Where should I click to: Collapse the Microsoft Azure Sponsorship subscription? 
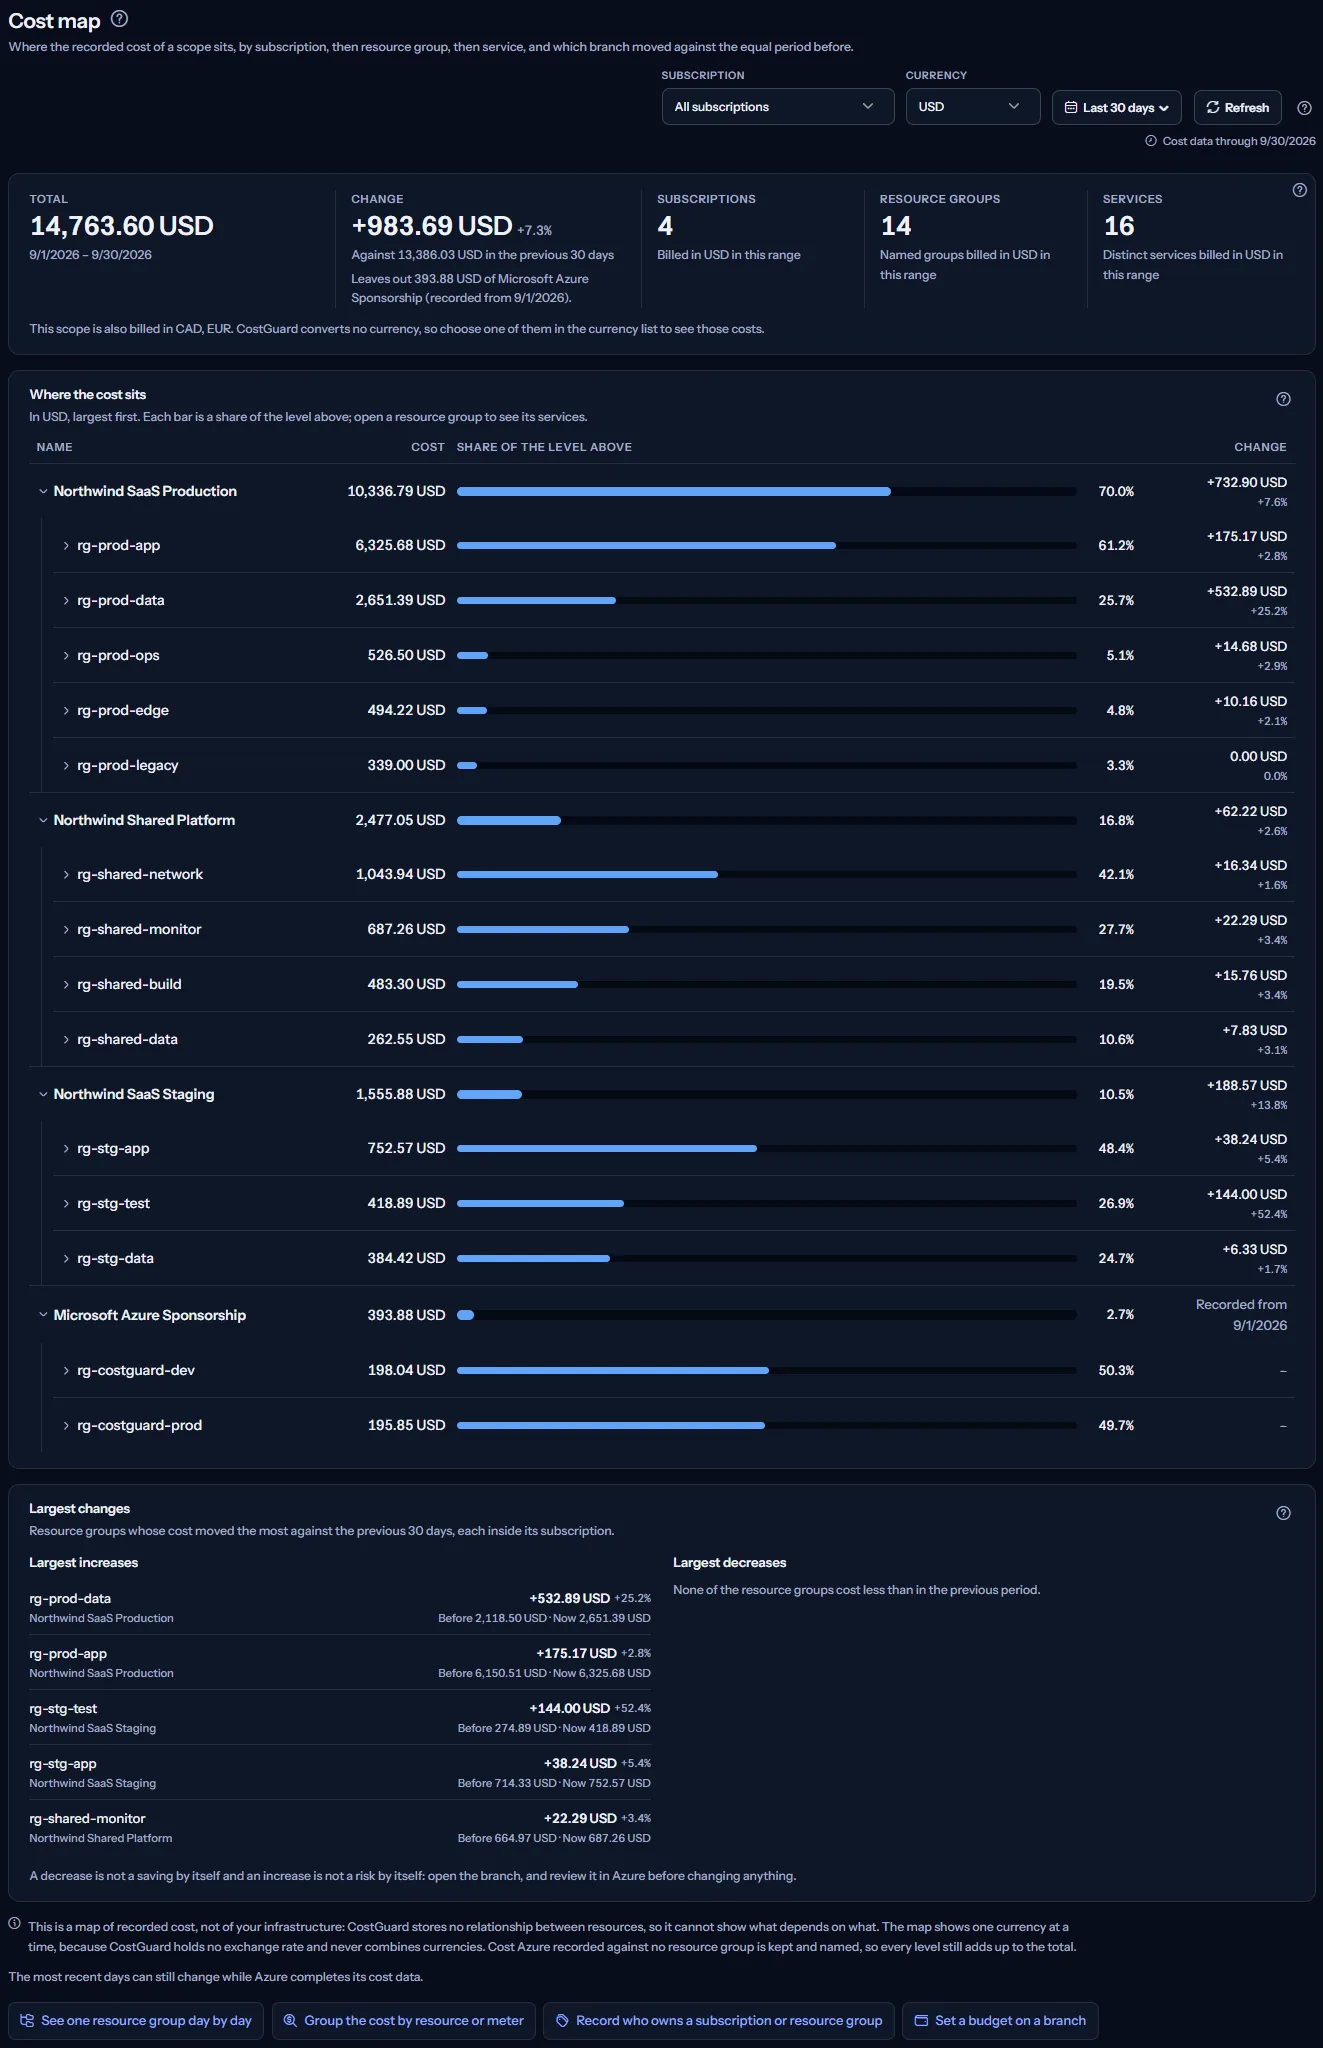coord(43,1315)
